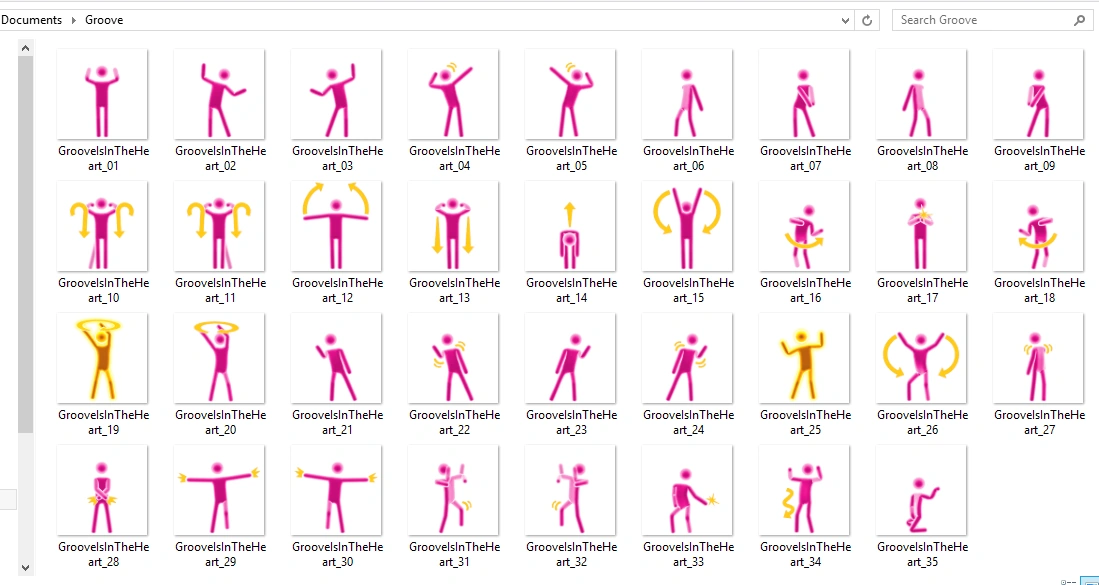Click the search magnifier icon
Viewport: 1099px width, 585px height.
pyautogui.click(x=1080, y=19)
